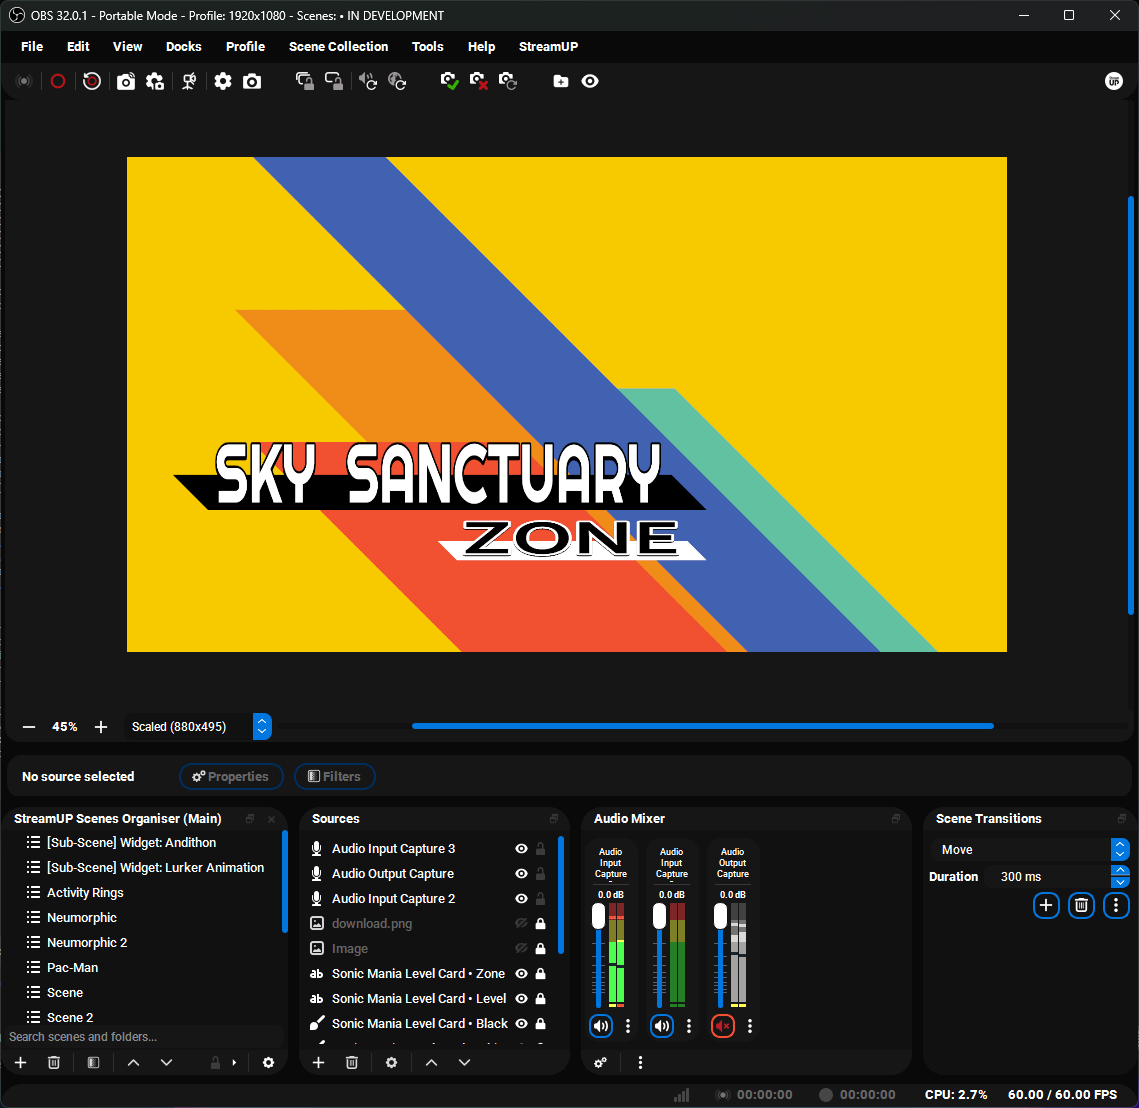Open advanced audio properties gear in Audio Mixer
The height and width of the screenshot is (1108, 1139).
tap(600, 1062)
